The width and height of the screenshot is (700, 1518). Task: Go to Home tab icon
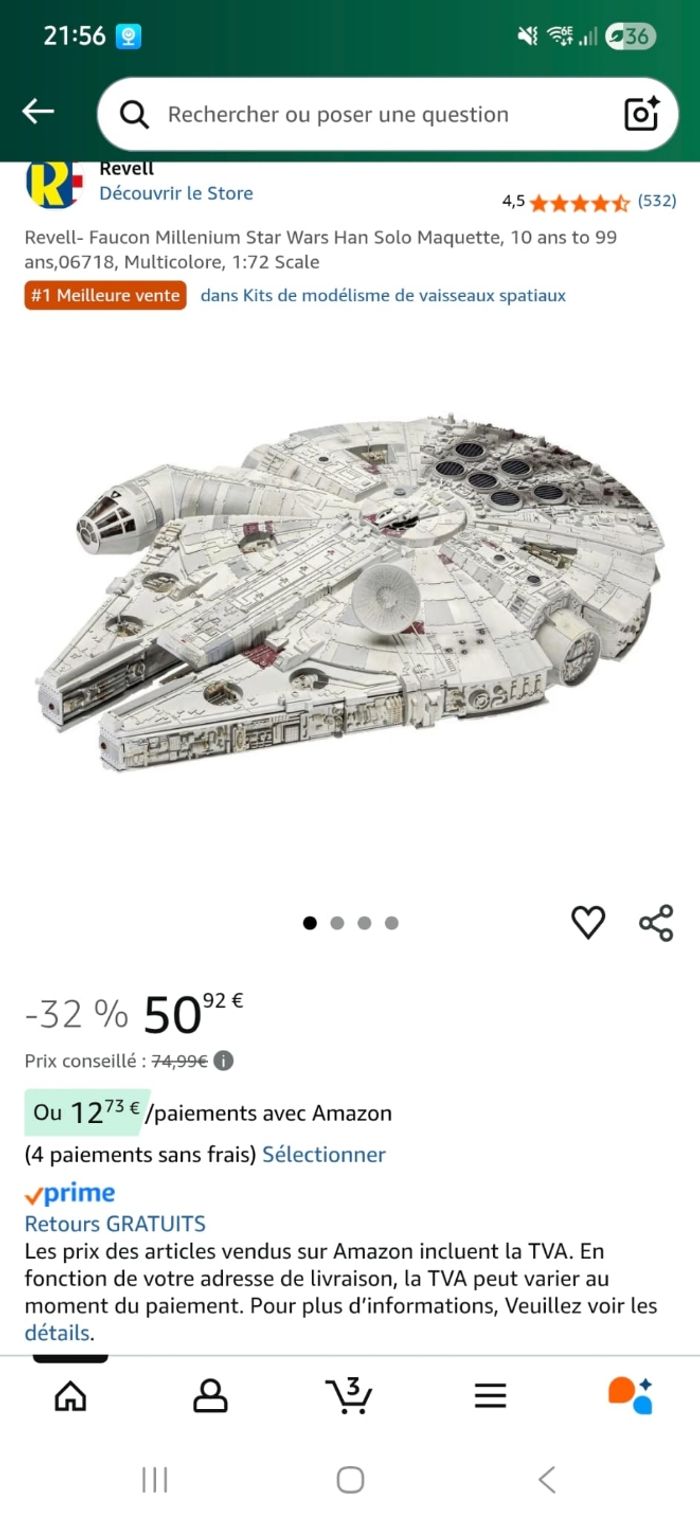click(70, 1394)
